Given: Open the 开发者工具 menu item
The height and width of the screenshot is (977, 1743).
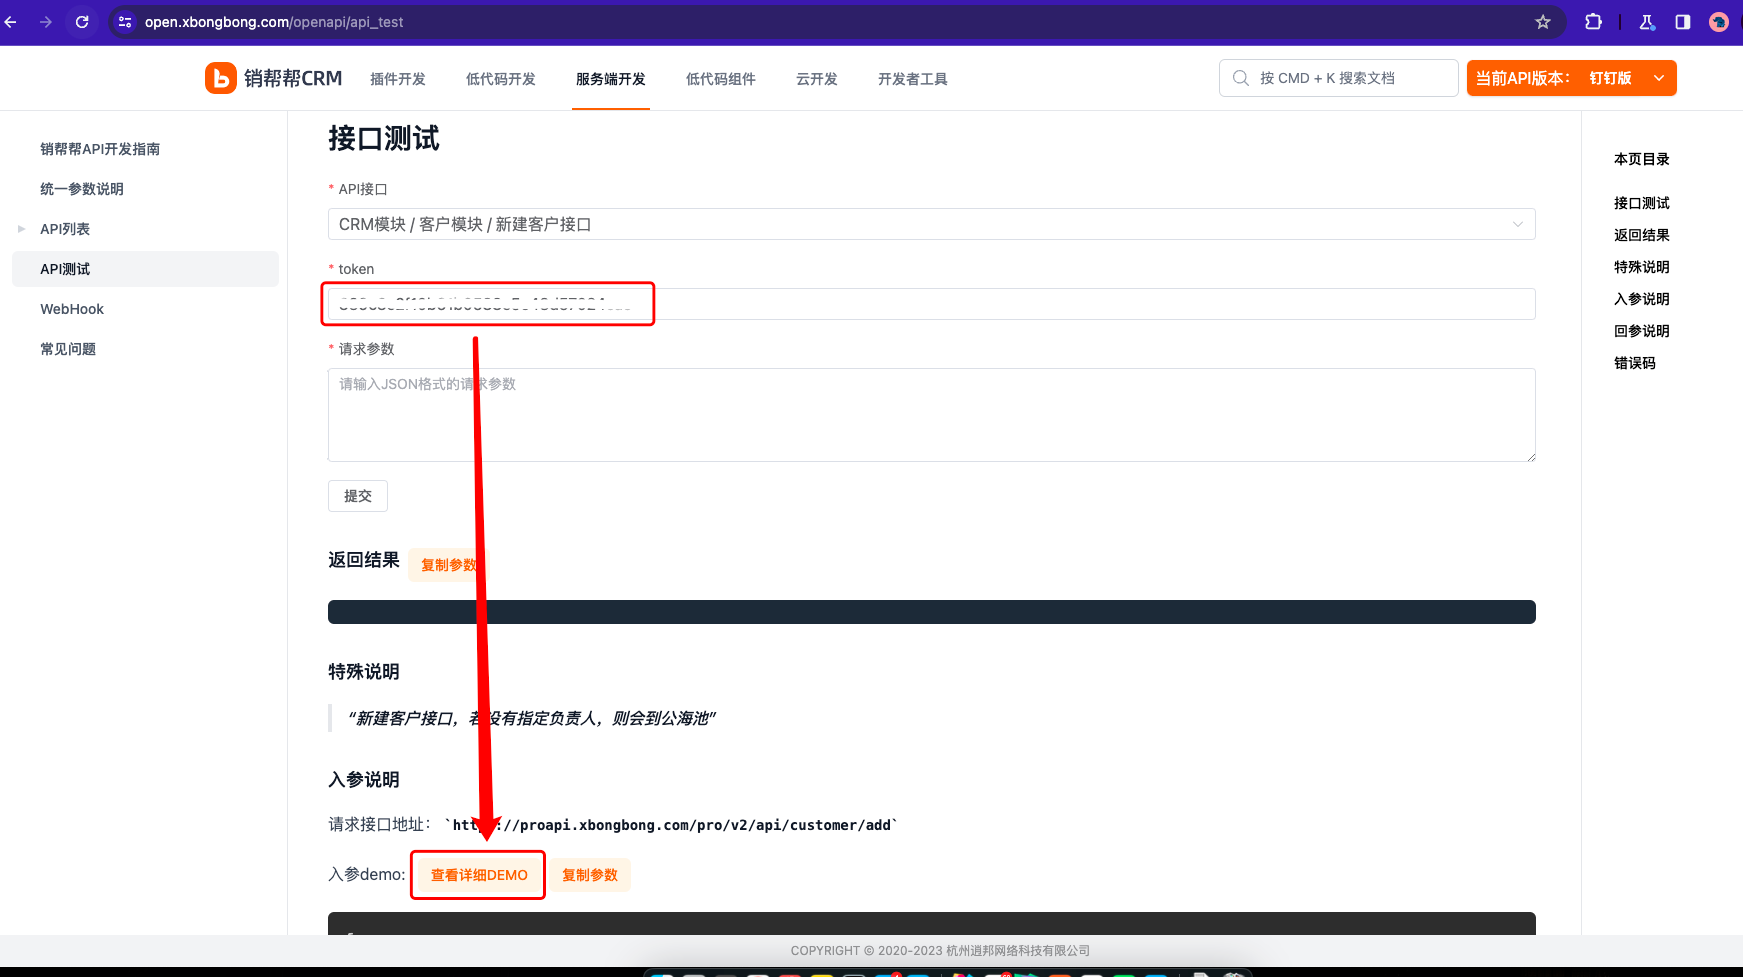Looking at the screenshot, I should tap(912, 79).
